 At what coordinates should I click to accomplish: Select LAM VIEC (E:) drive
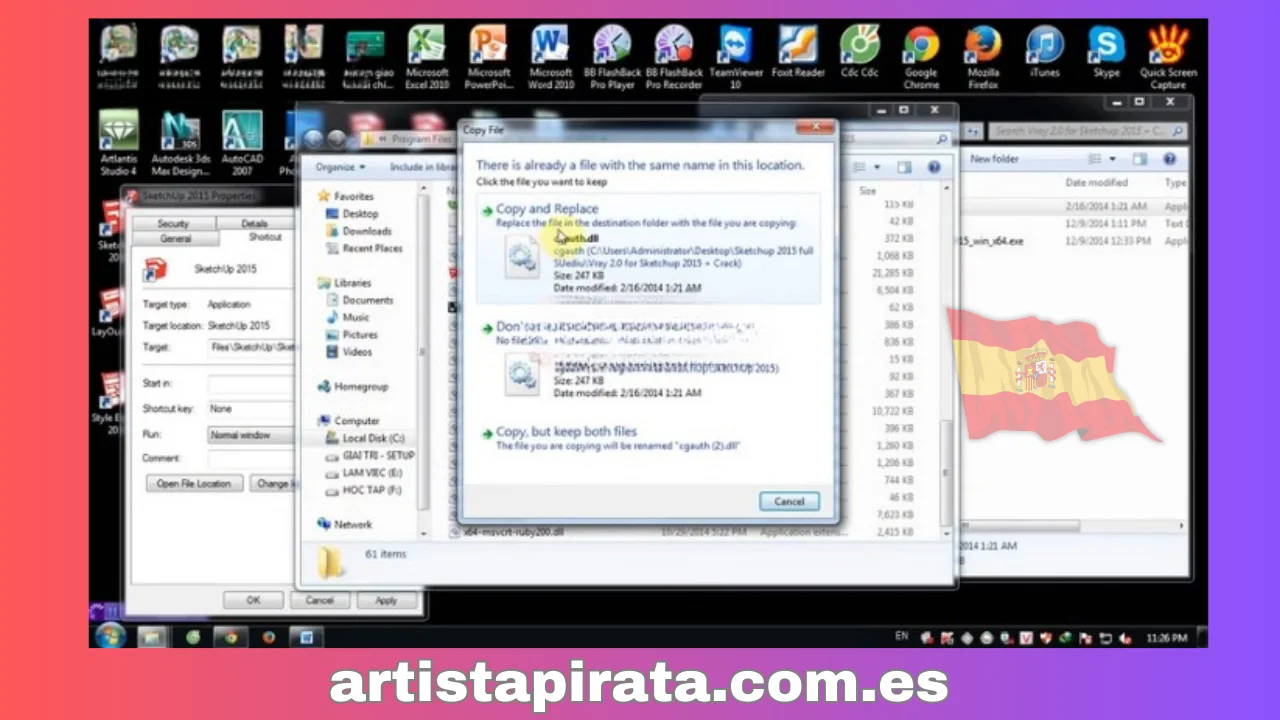pos(372,473)
